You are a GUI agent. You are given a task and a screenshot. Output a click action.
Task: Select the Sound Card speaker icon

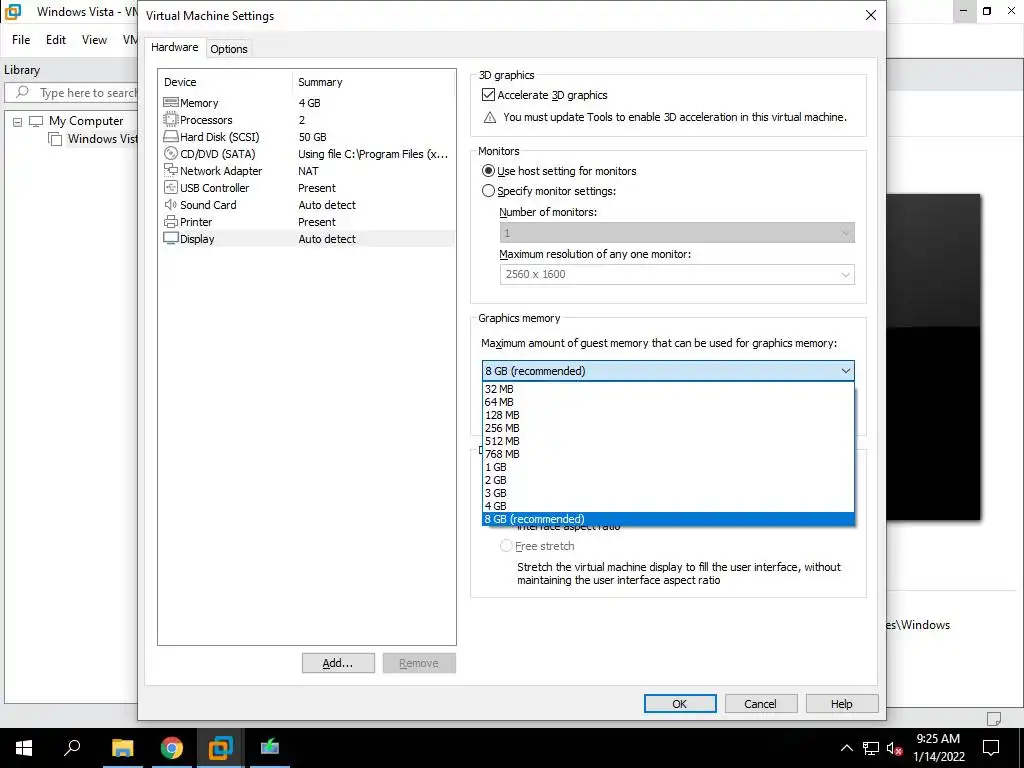170,204
